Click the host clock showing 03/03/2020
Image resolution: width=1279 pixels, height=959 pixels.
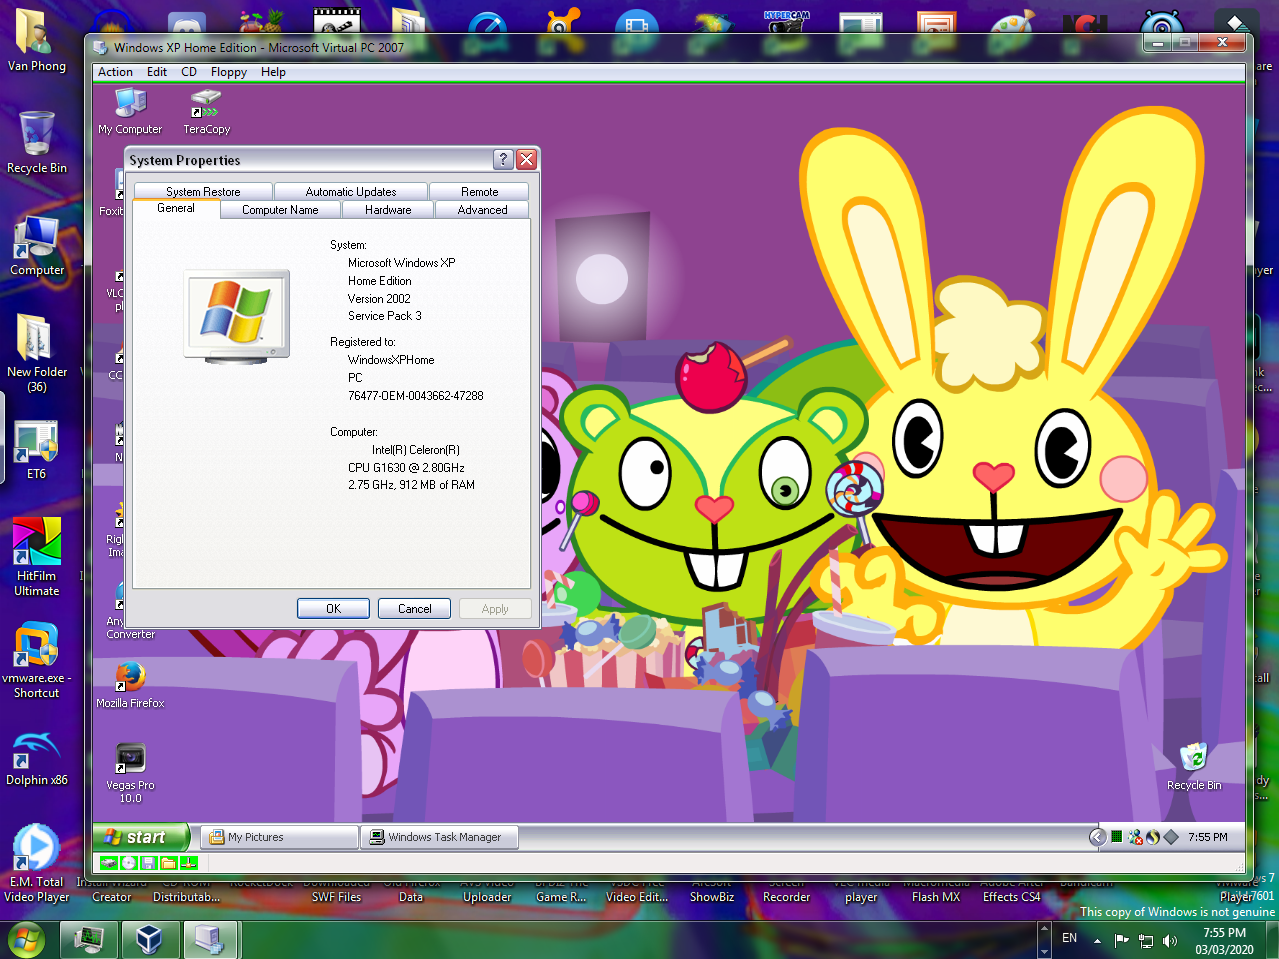point(1225,941)
